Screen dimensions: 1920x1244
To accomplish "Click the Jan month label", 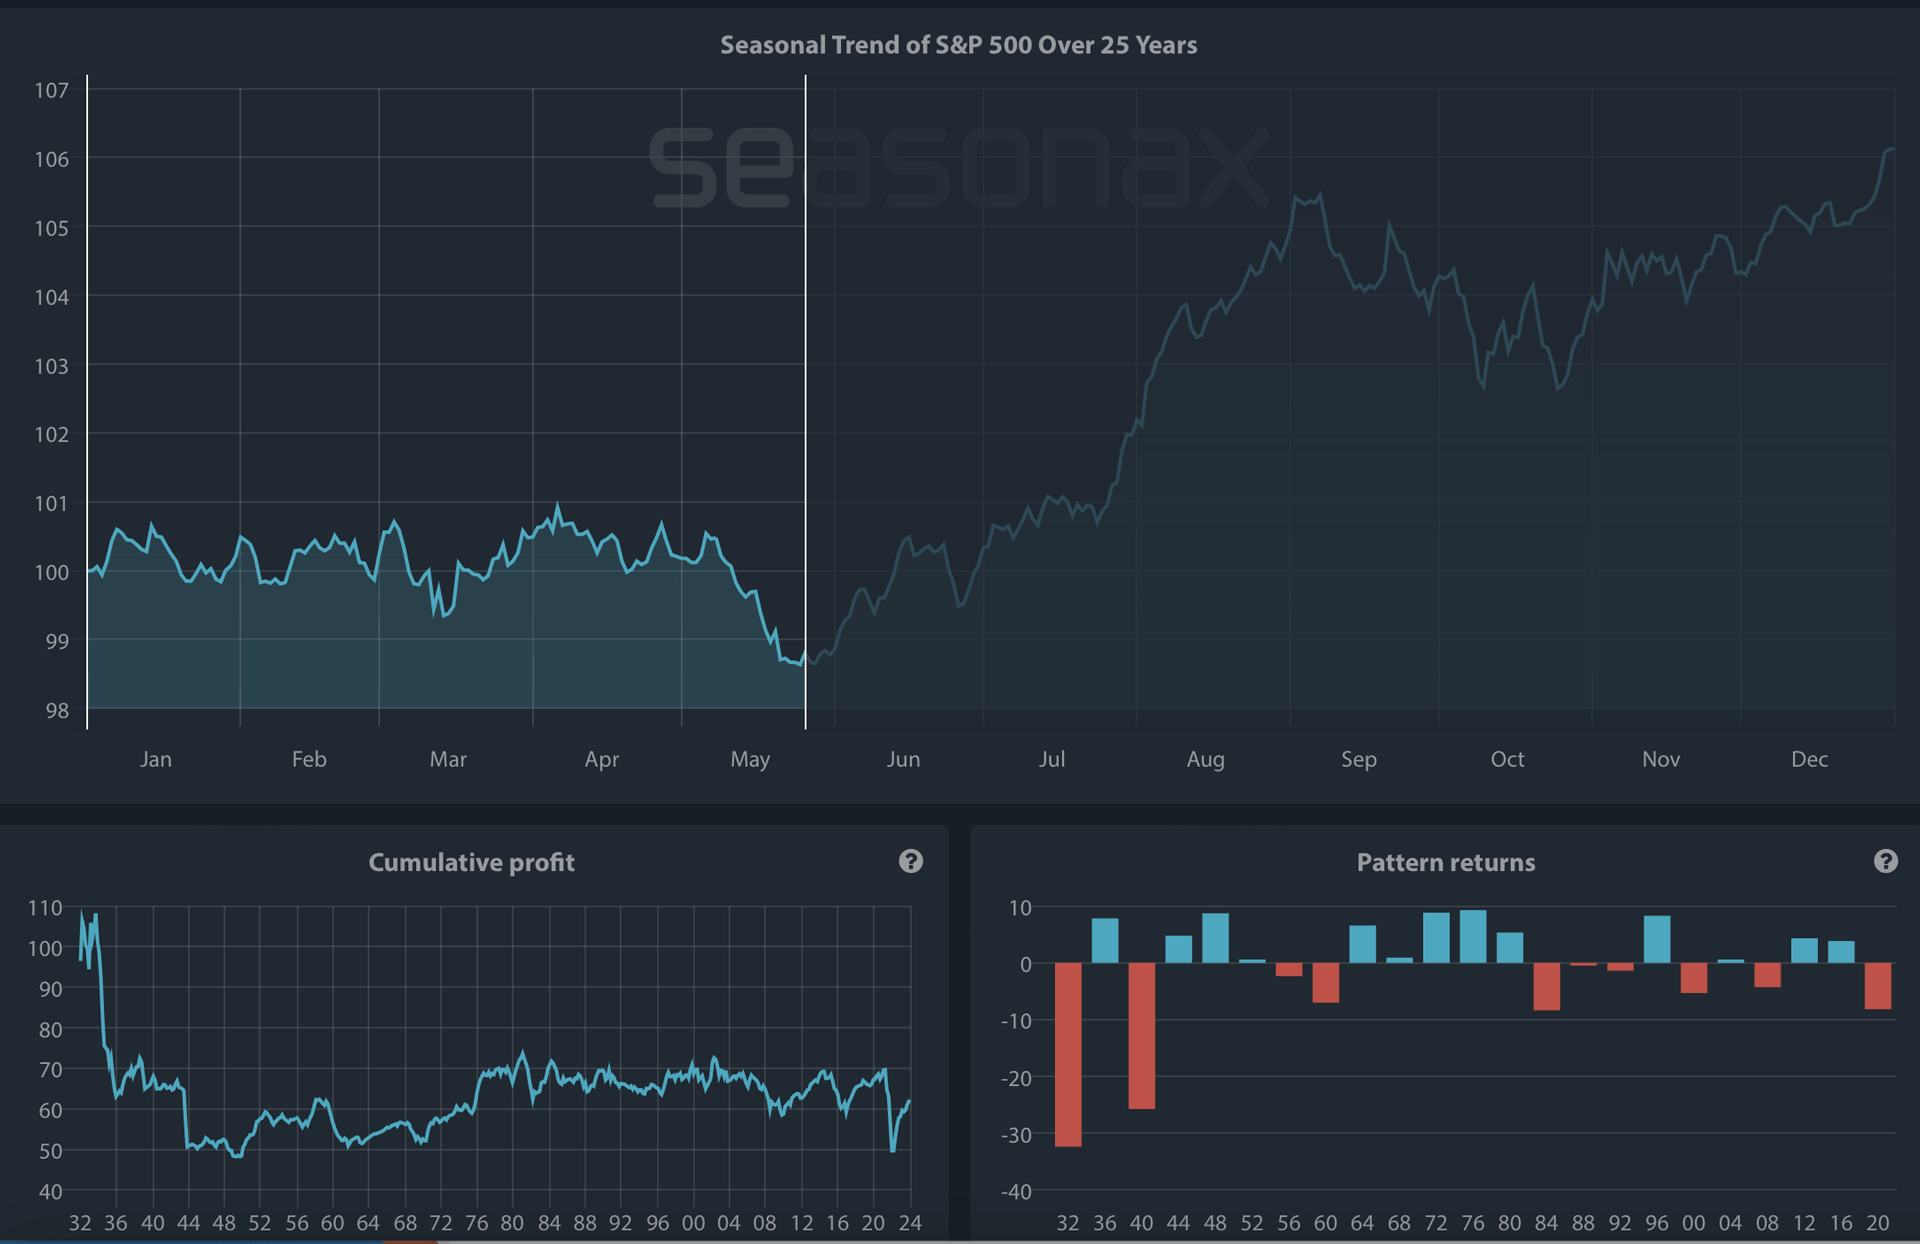I will (x=155, y=759).
